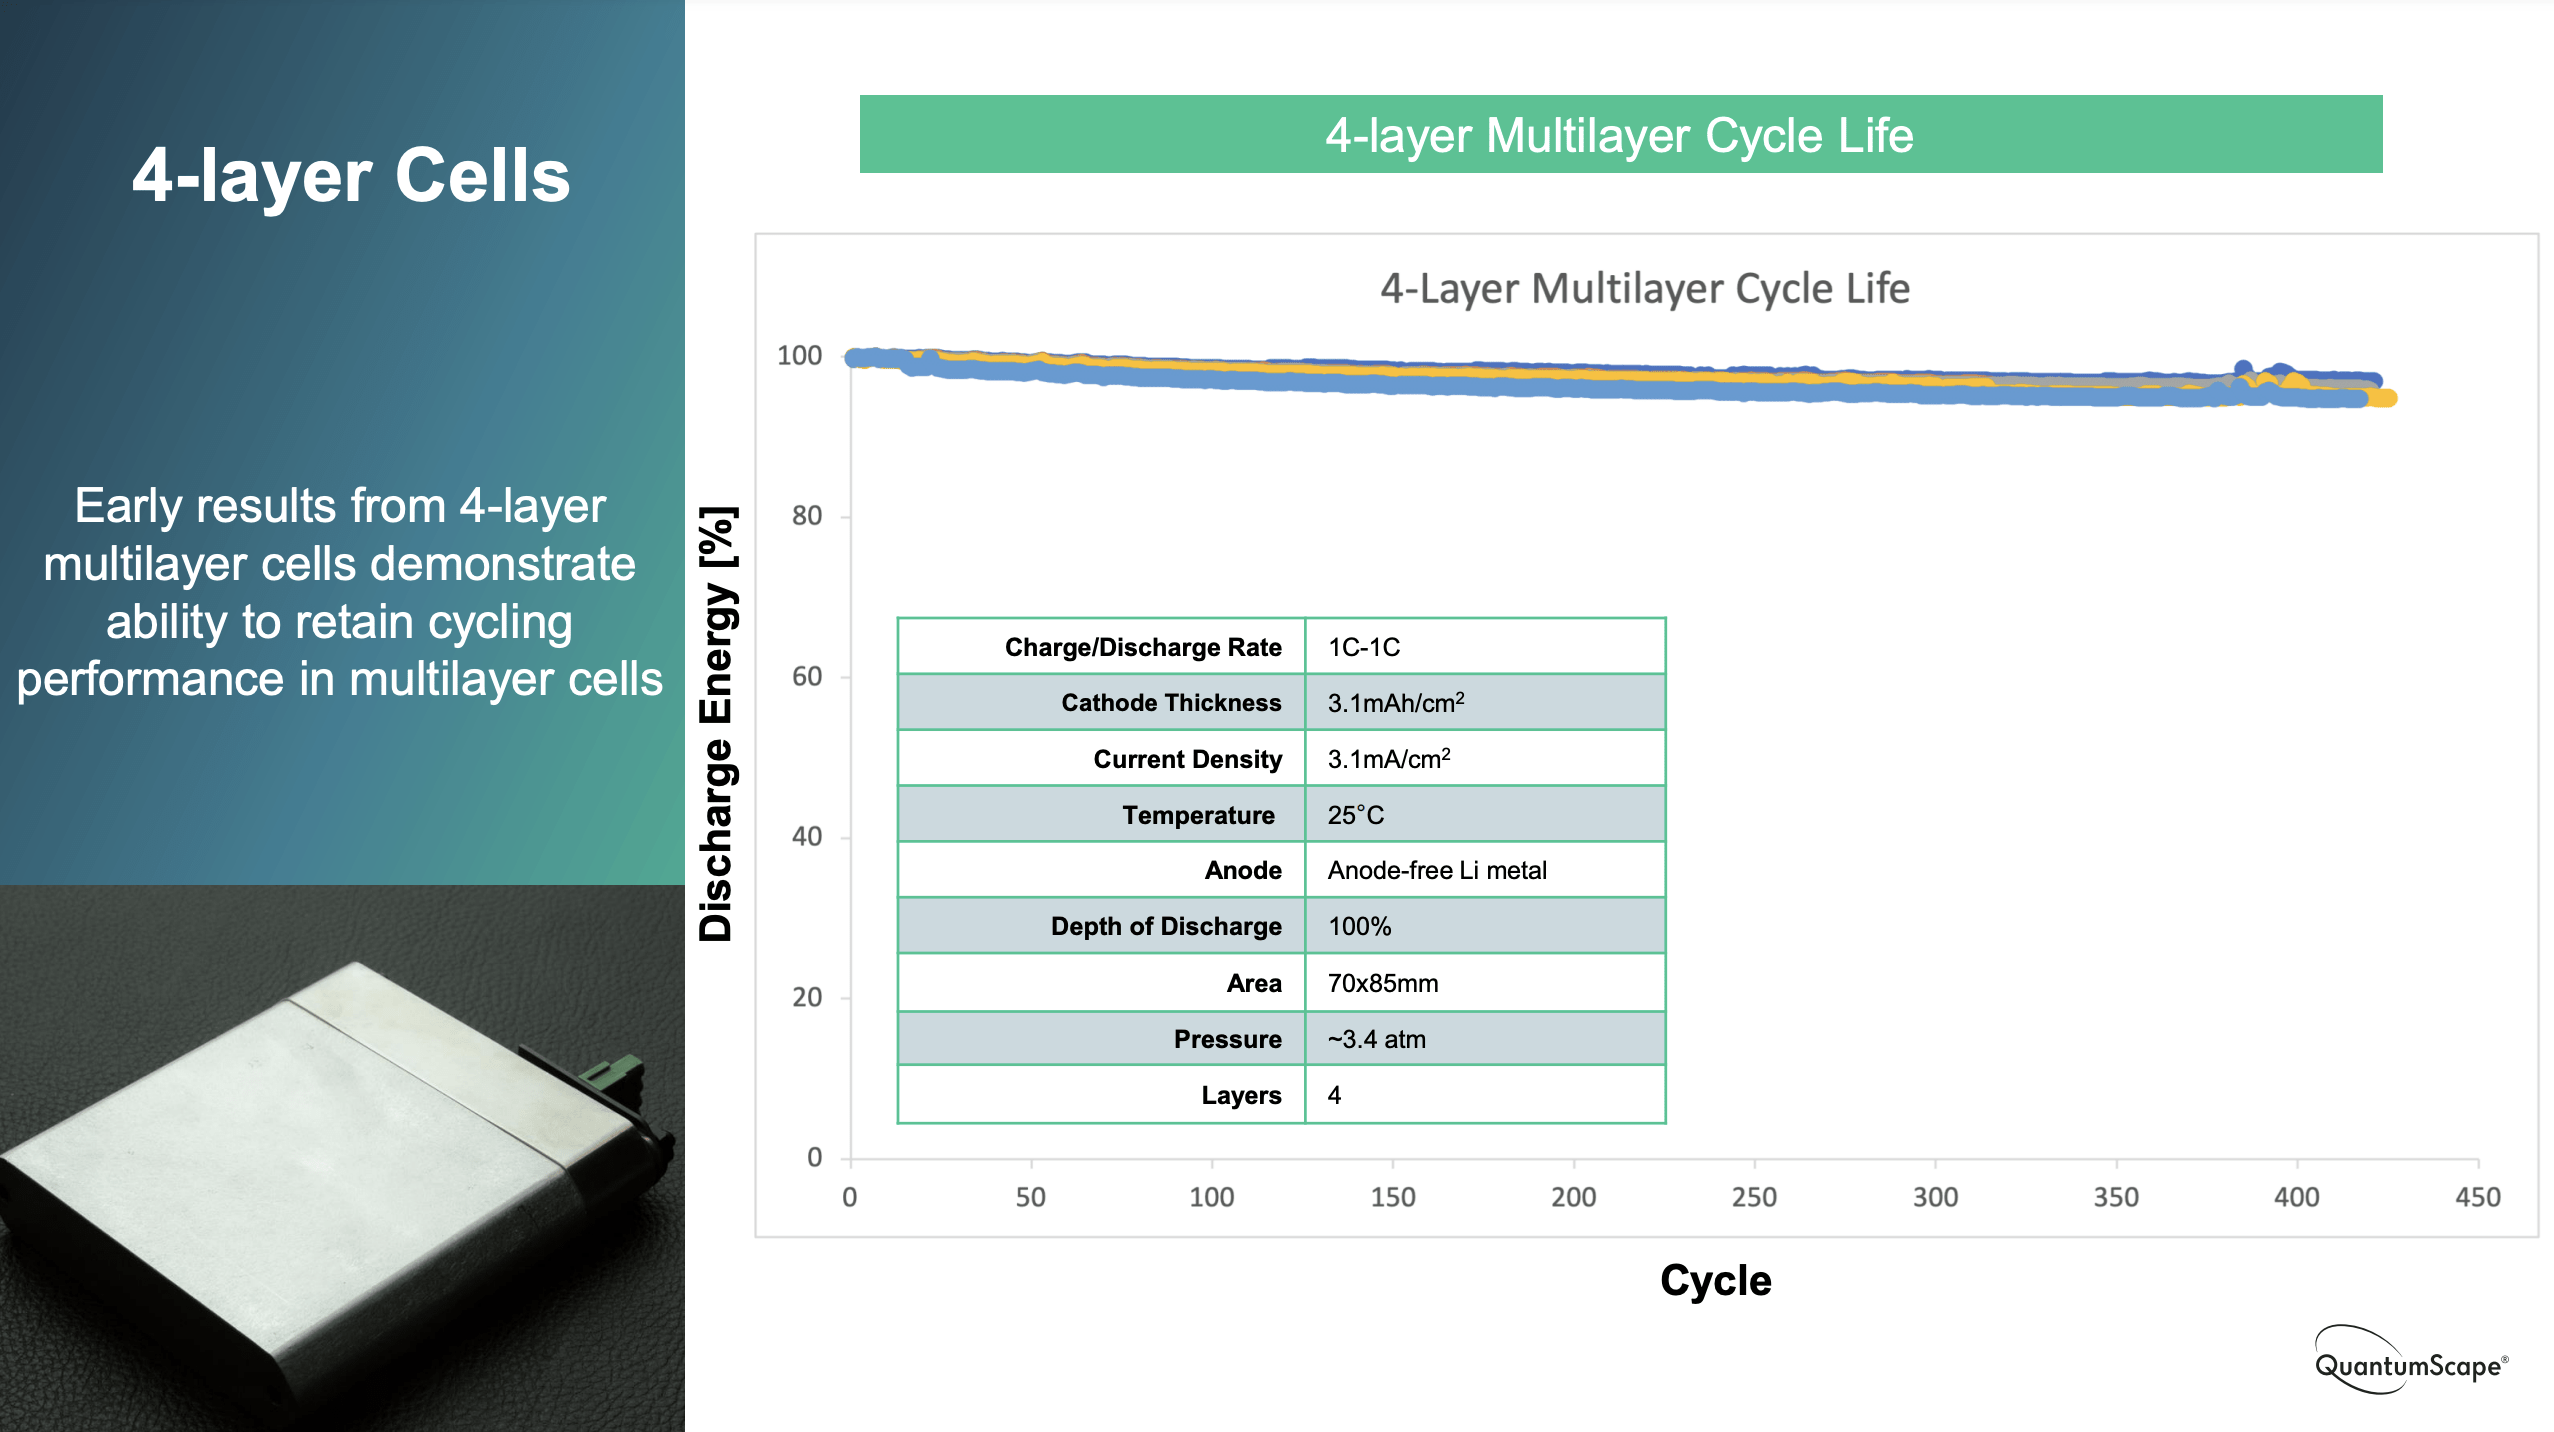Select the Anode-free Li metal cell

[1437, 870]
